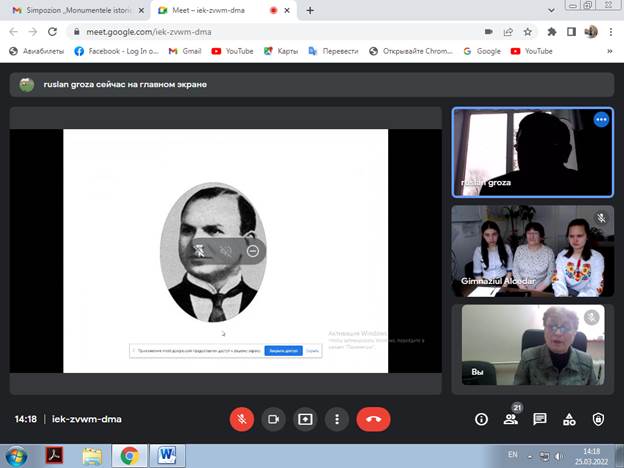Toggle the camera on or off

(272, 419)
